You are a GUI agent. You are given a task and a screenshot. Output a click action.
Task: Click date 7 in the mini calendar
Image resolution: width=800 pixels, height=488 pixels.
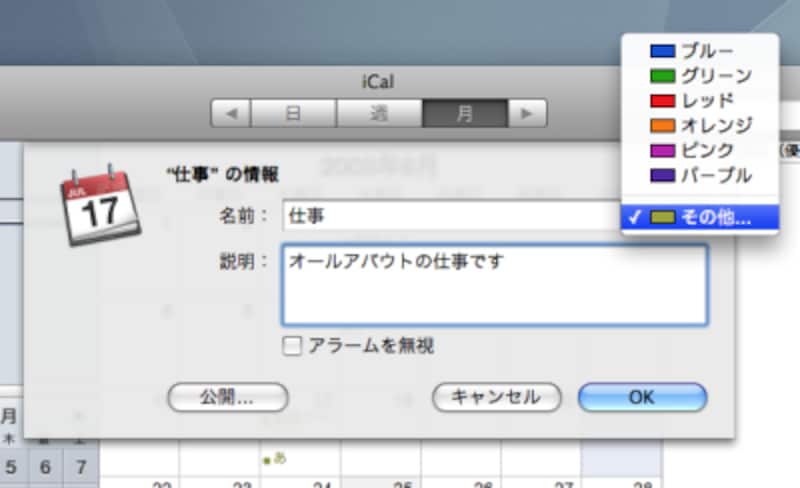click(81, 467)
